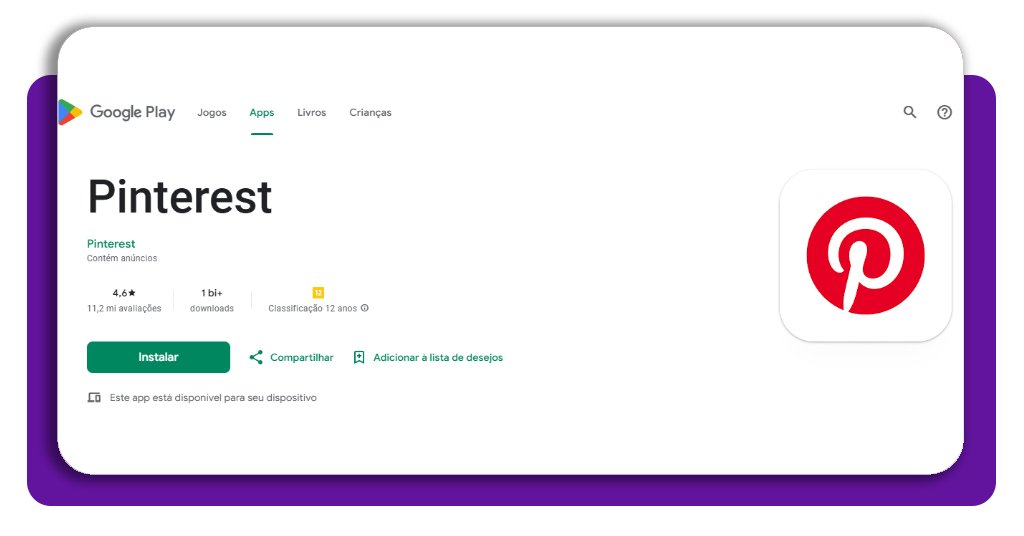
Task: Open the Pinterest developer link
Action: click(x=111, y=244)
